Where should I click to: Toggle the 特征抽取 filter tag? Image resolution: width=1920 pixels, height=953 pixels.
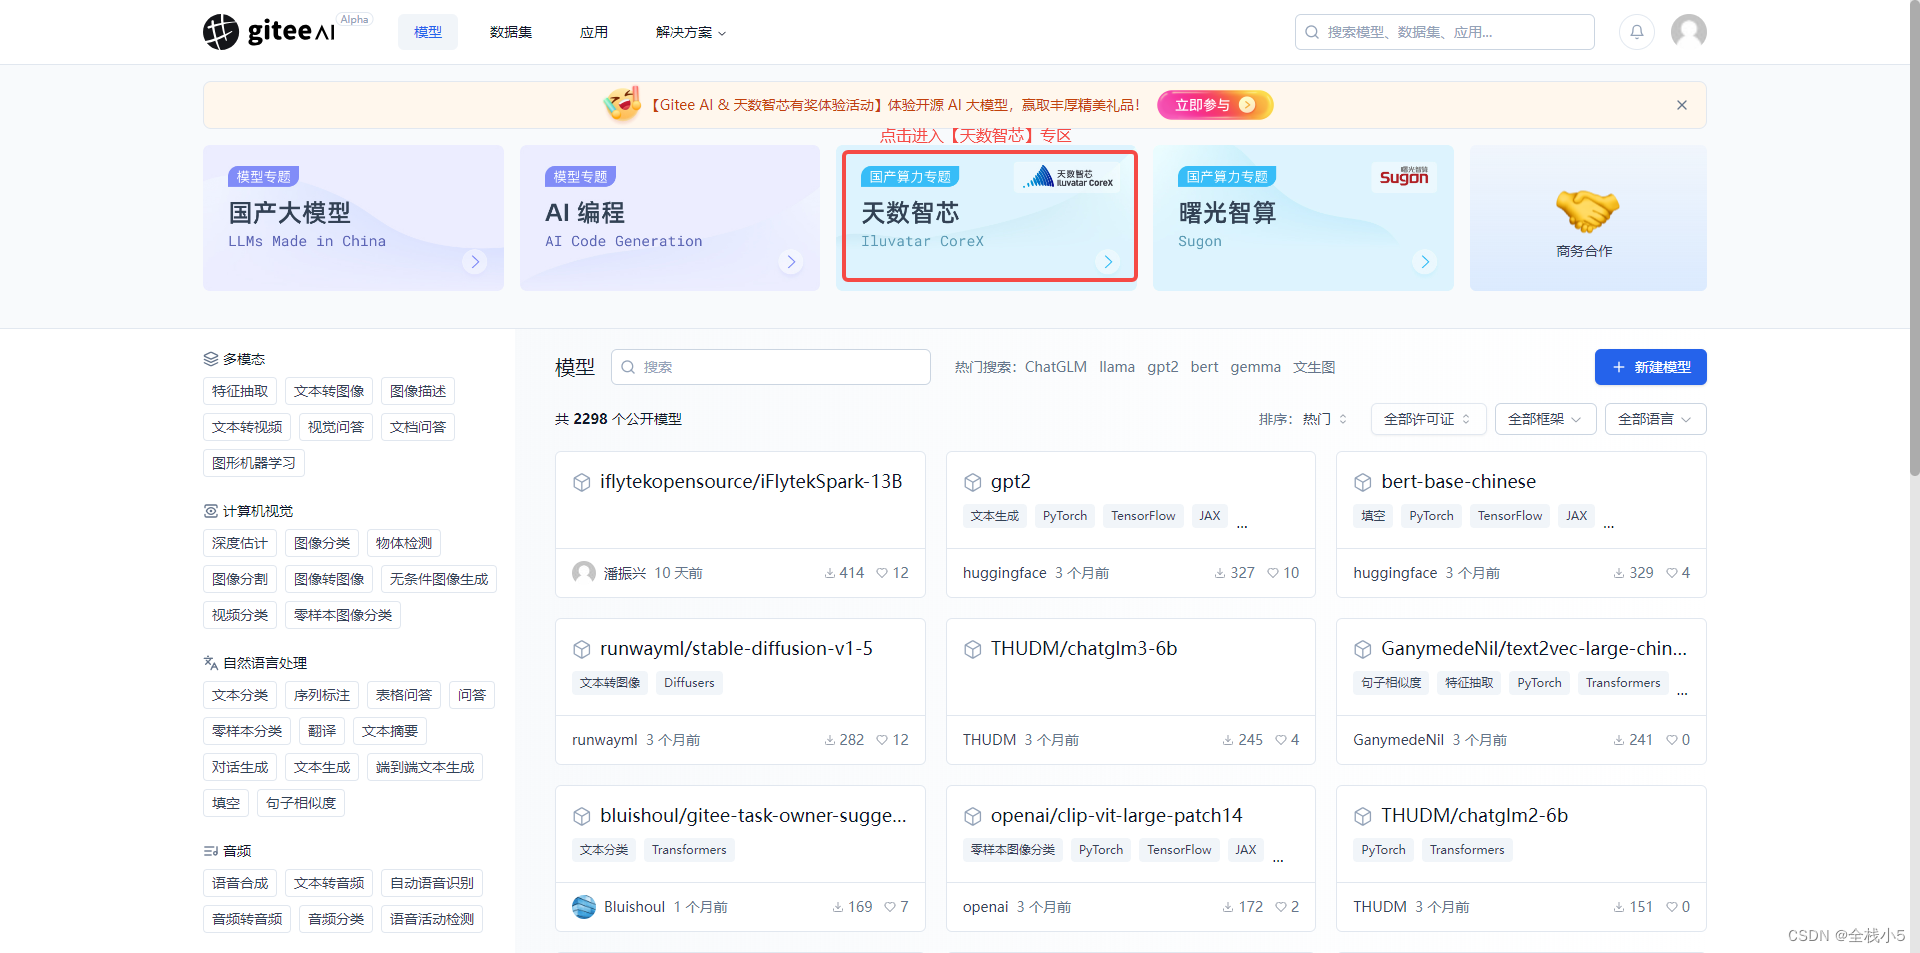pos(240,391)
